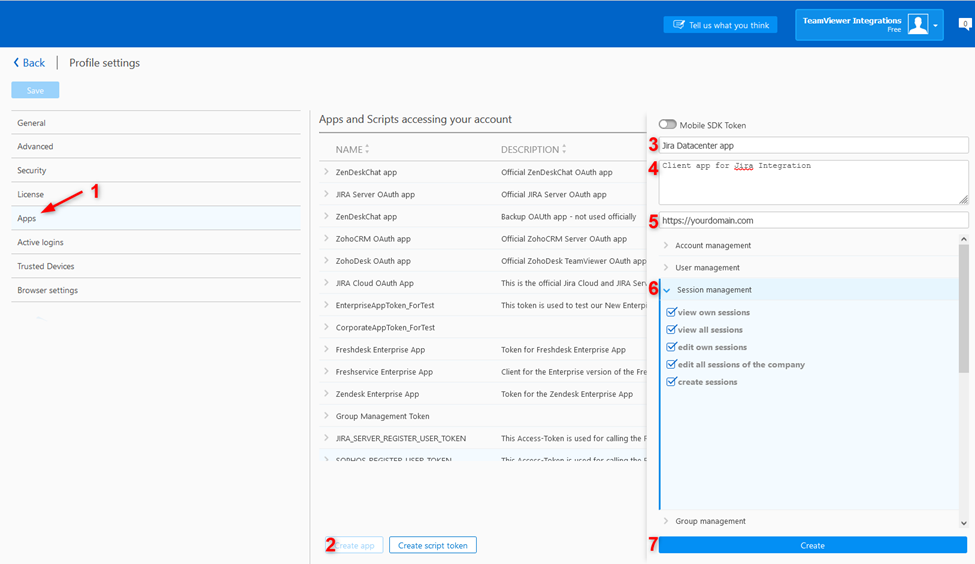
Task: Collapse the Session management section
Action: (667, 290)
